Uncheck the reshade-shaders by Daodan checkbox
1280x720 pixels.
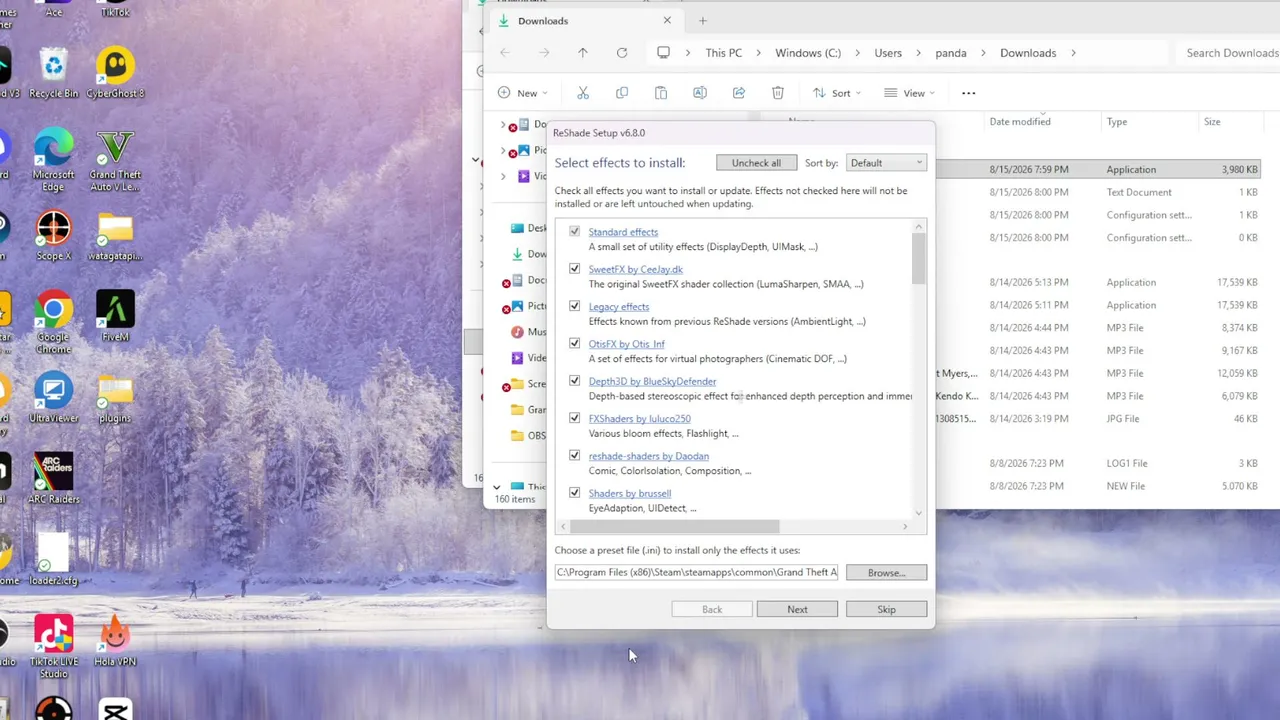(x=574, y=455)
